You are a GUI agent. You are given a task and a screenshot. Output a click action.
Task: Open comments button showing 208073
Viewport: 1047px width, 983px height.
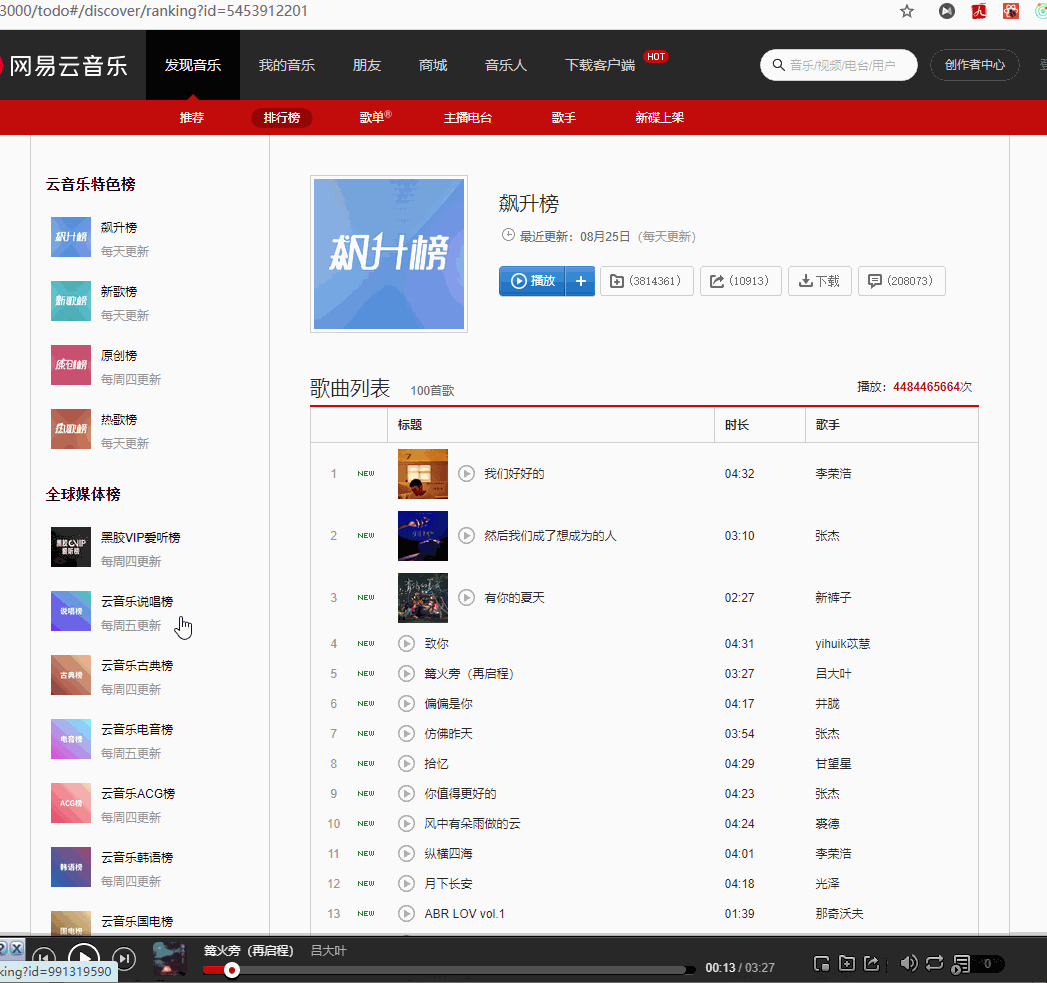point(901,281)
